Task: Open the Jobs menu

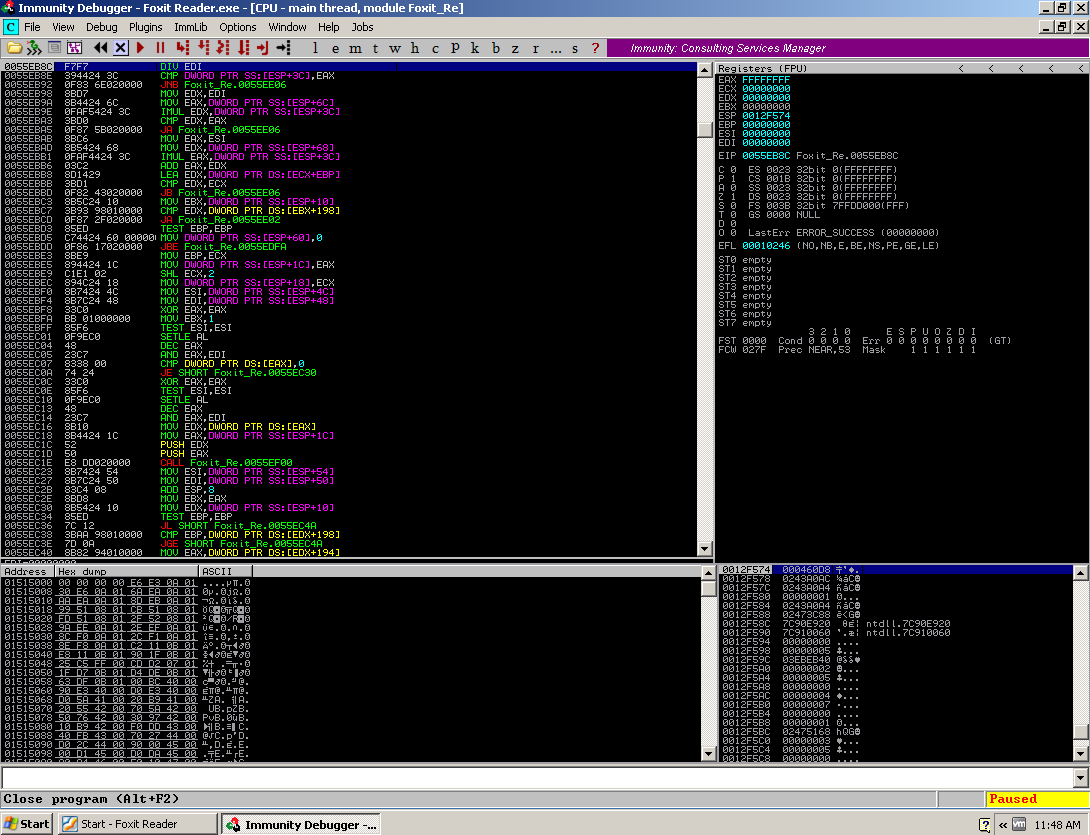Action: point(362,27)
